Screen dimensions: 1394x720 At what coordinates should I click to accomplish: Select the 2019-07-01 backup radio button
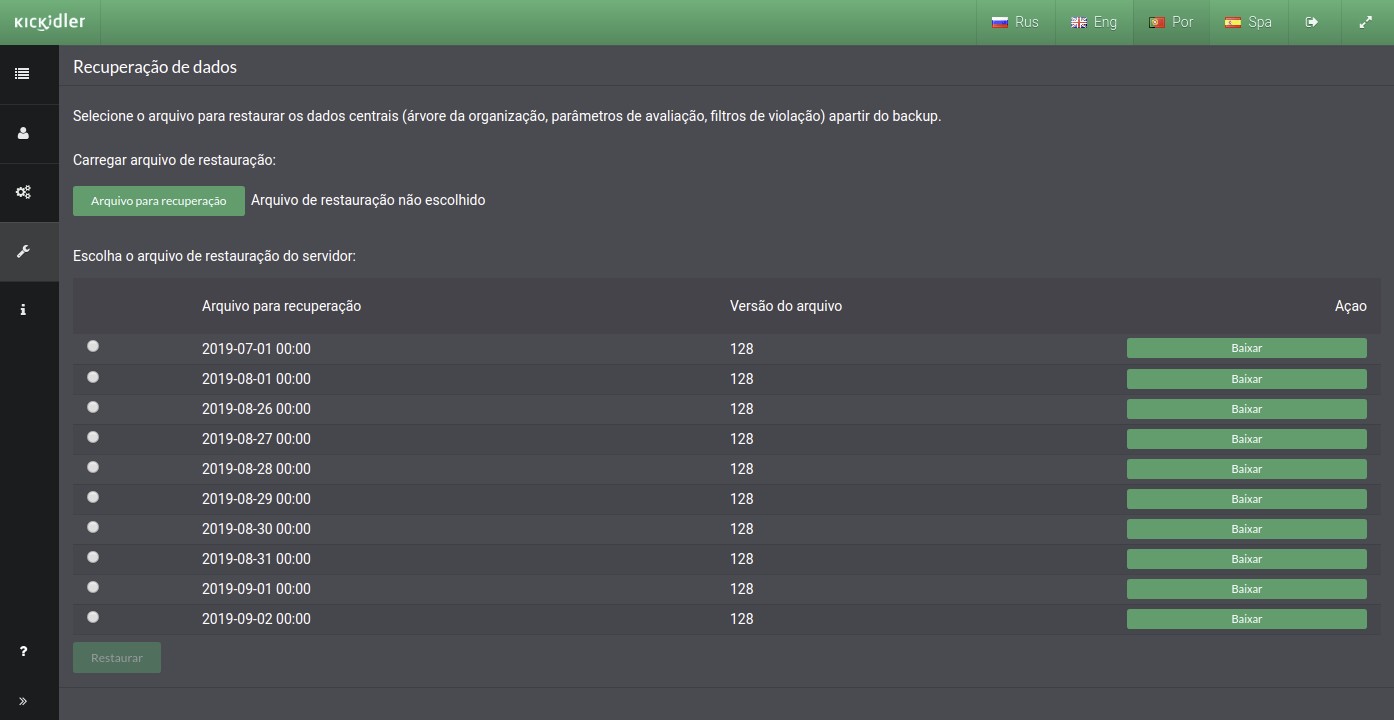[93, 346]
